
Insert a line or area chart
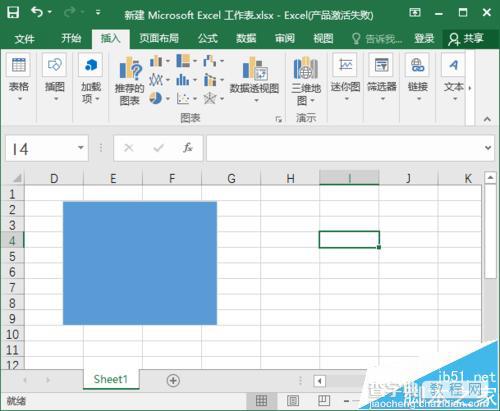pyautogui.click(x=159, y=80)
